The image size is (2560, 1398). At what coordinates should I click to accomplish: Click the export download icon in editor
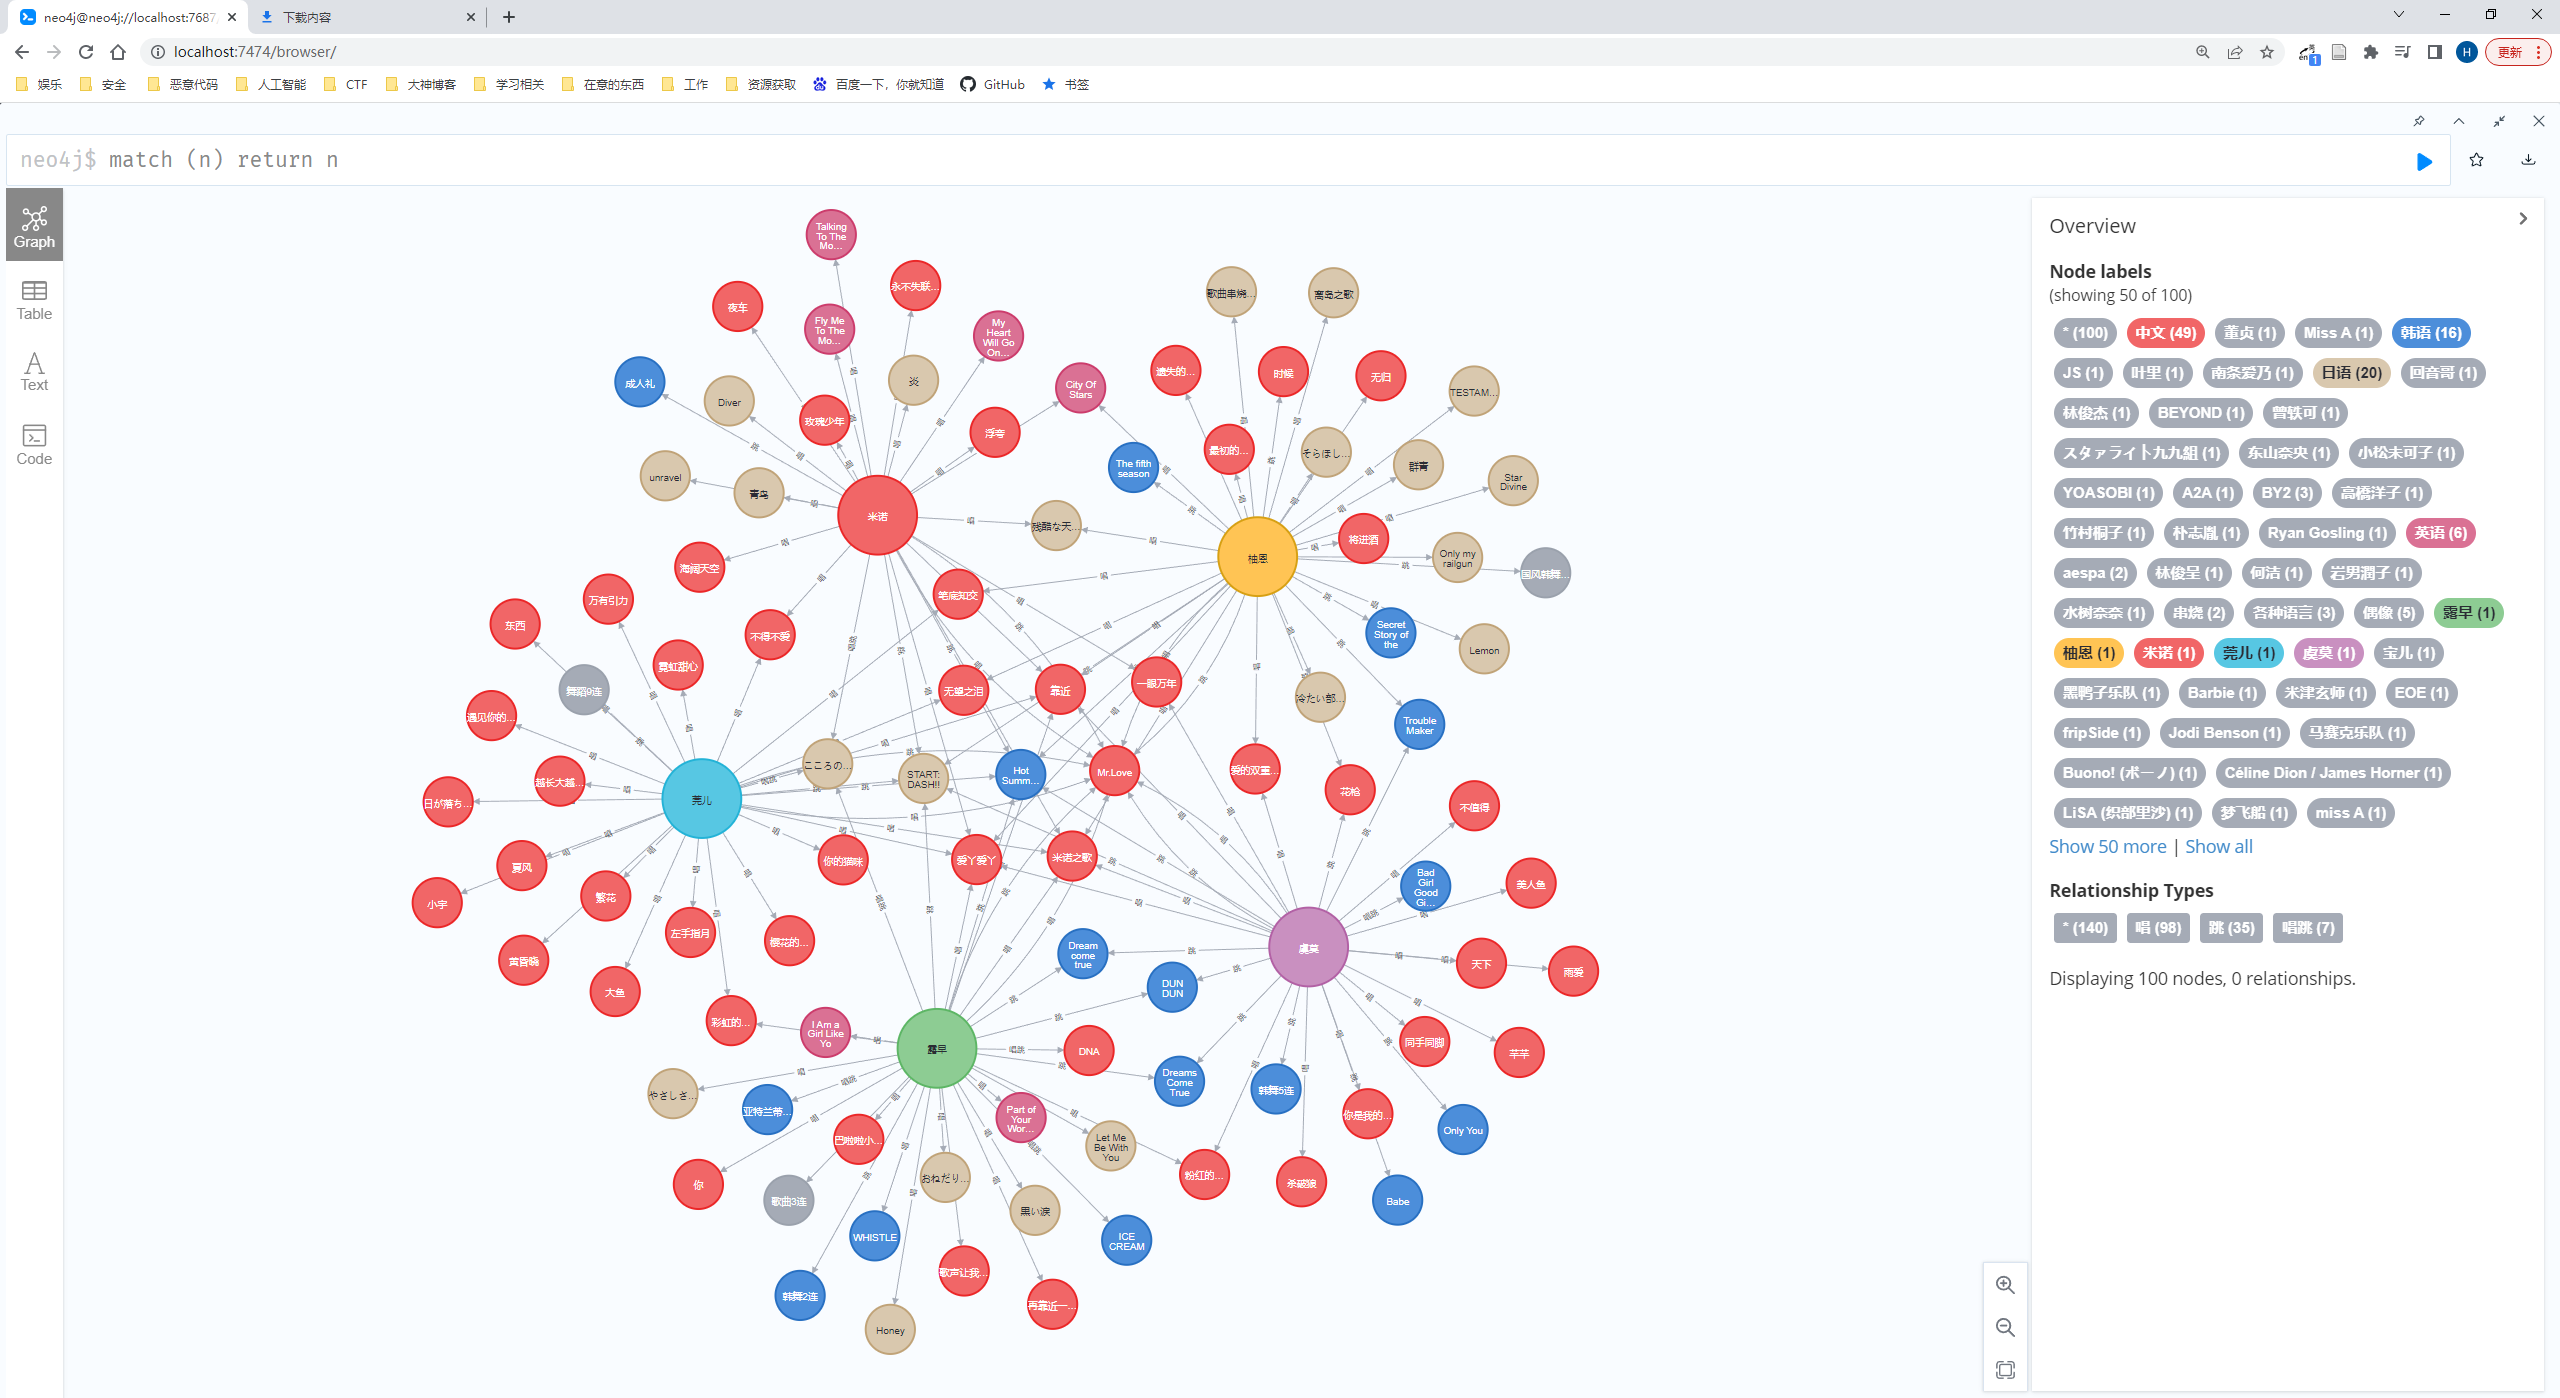pyautogui.click(x=2528, y=160)
